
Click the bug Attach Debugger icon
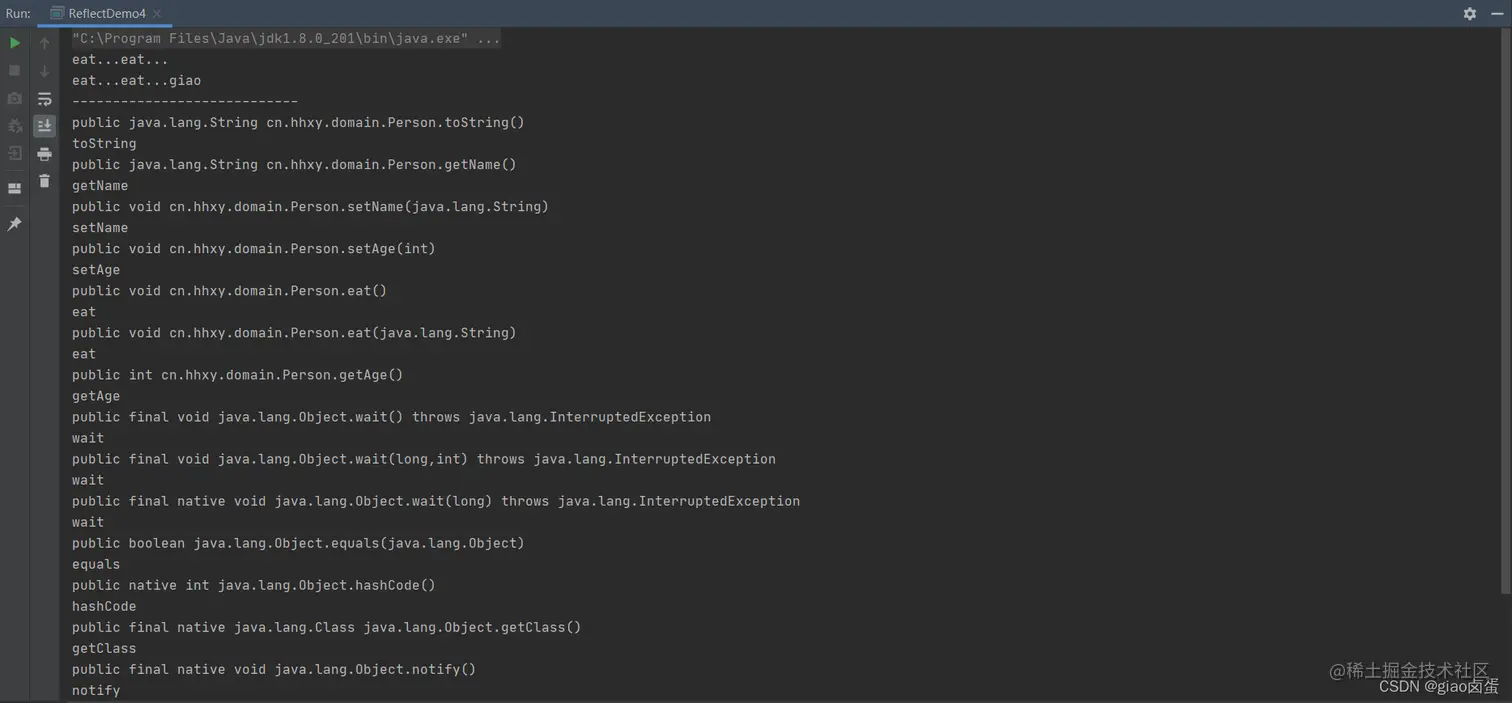click(14, 126)
